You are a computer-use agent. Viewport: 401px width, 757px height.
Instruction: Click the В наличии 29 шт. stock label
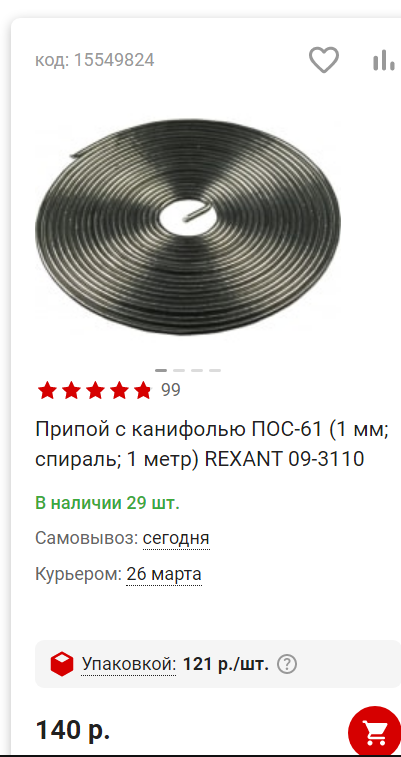(107, 503)
